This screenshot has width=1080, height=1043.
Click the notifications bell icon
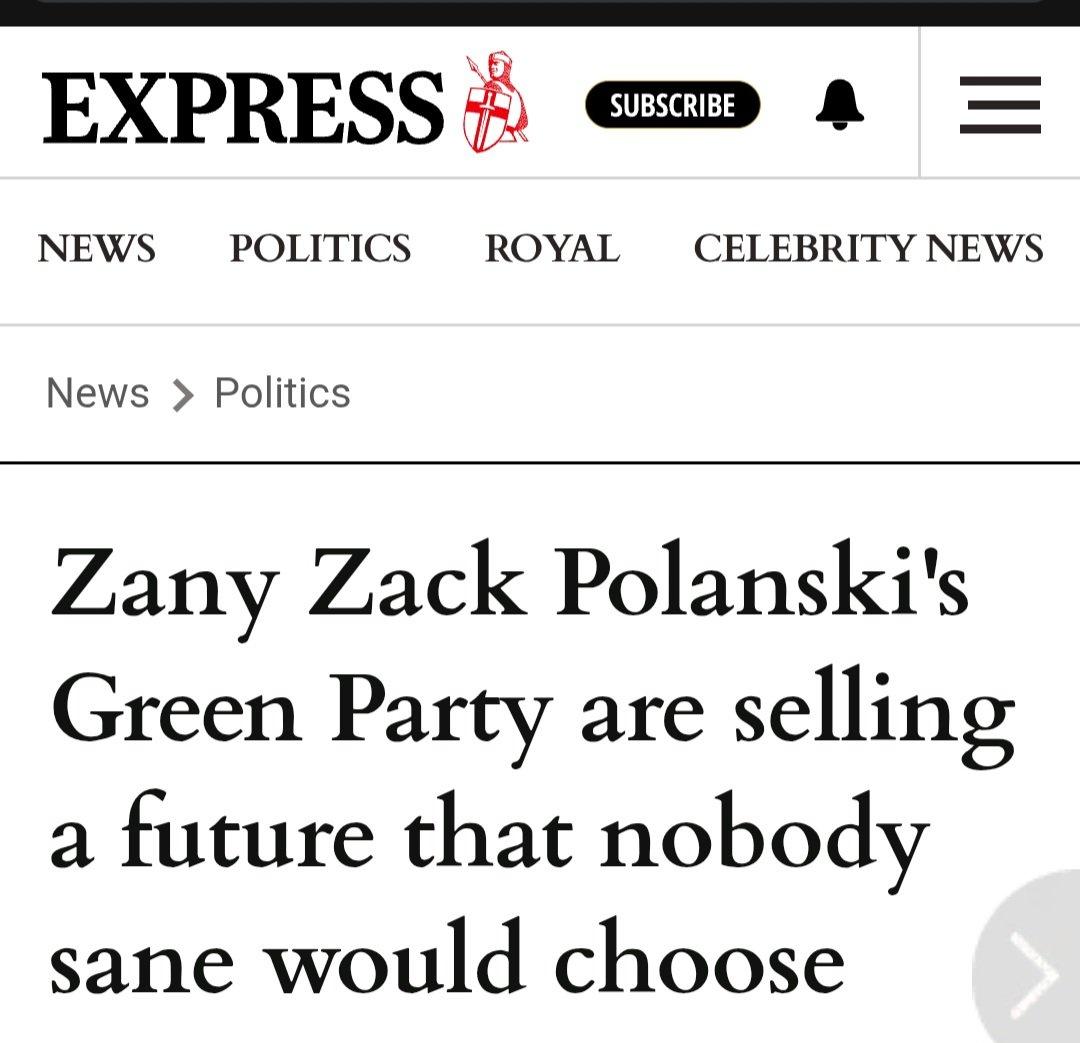(839, 104)
